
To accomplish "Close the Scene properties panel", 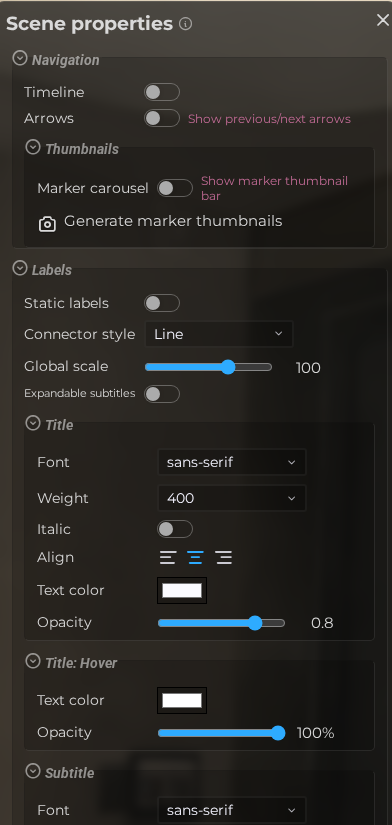I will [383, 20].
